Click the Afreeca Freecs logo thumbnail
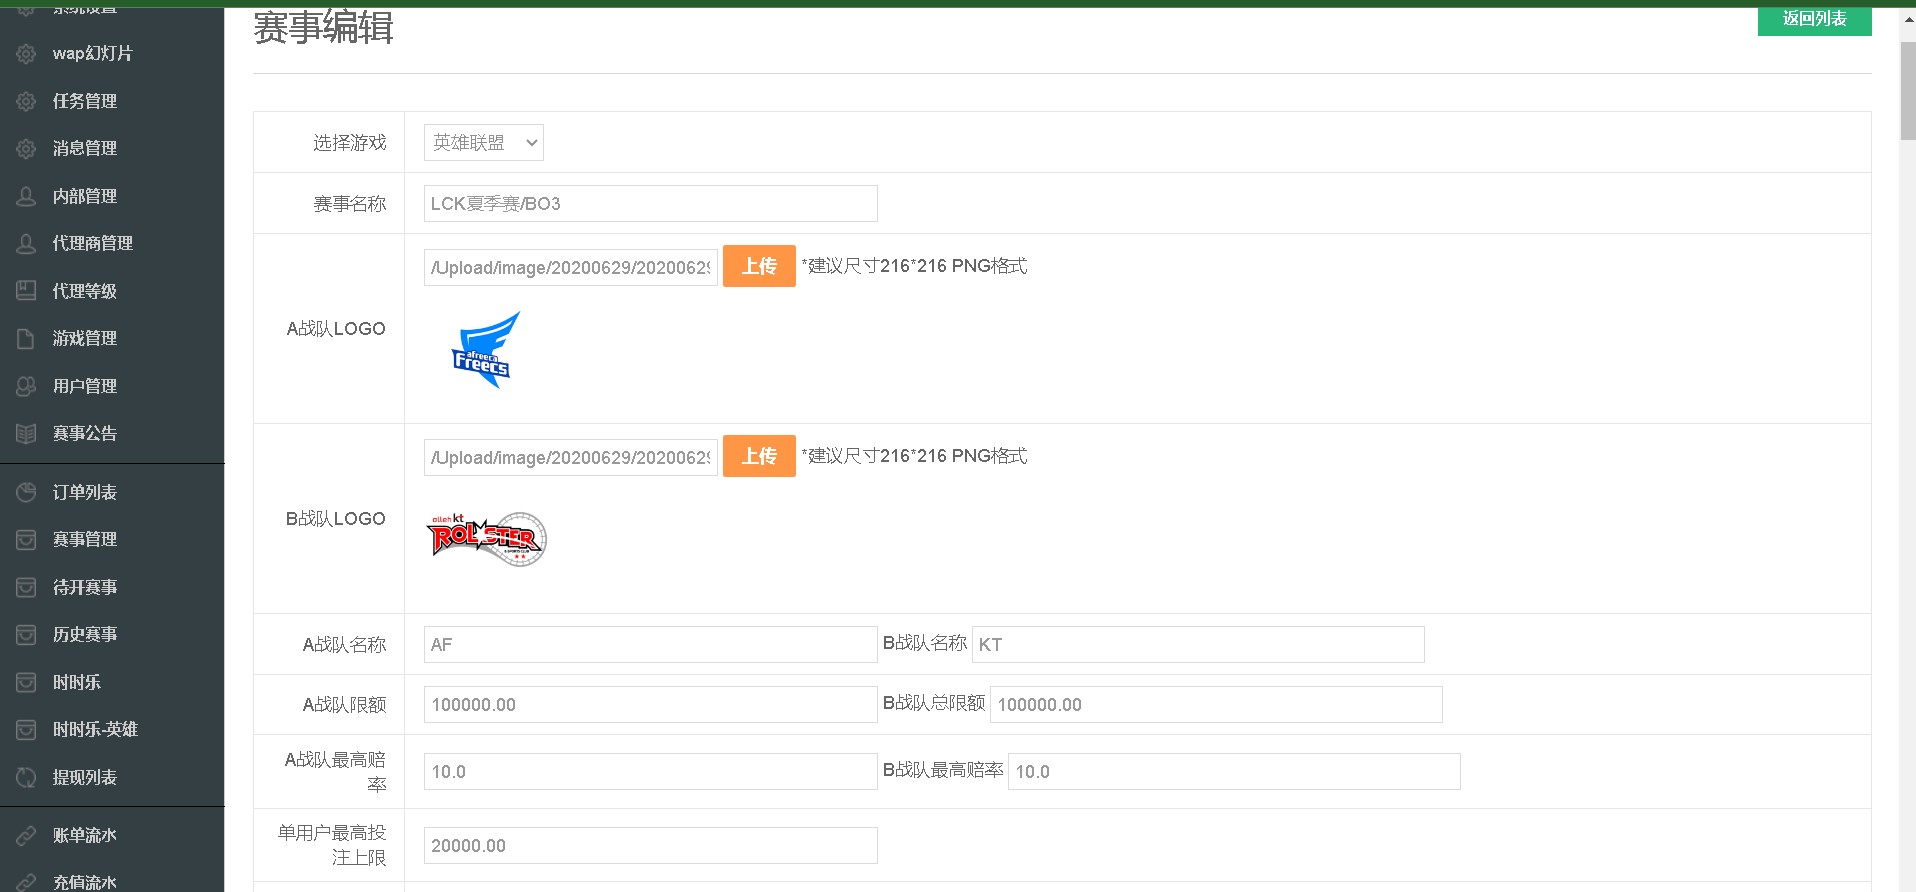Screen dimensions: 1916x892 click(486, 350)
